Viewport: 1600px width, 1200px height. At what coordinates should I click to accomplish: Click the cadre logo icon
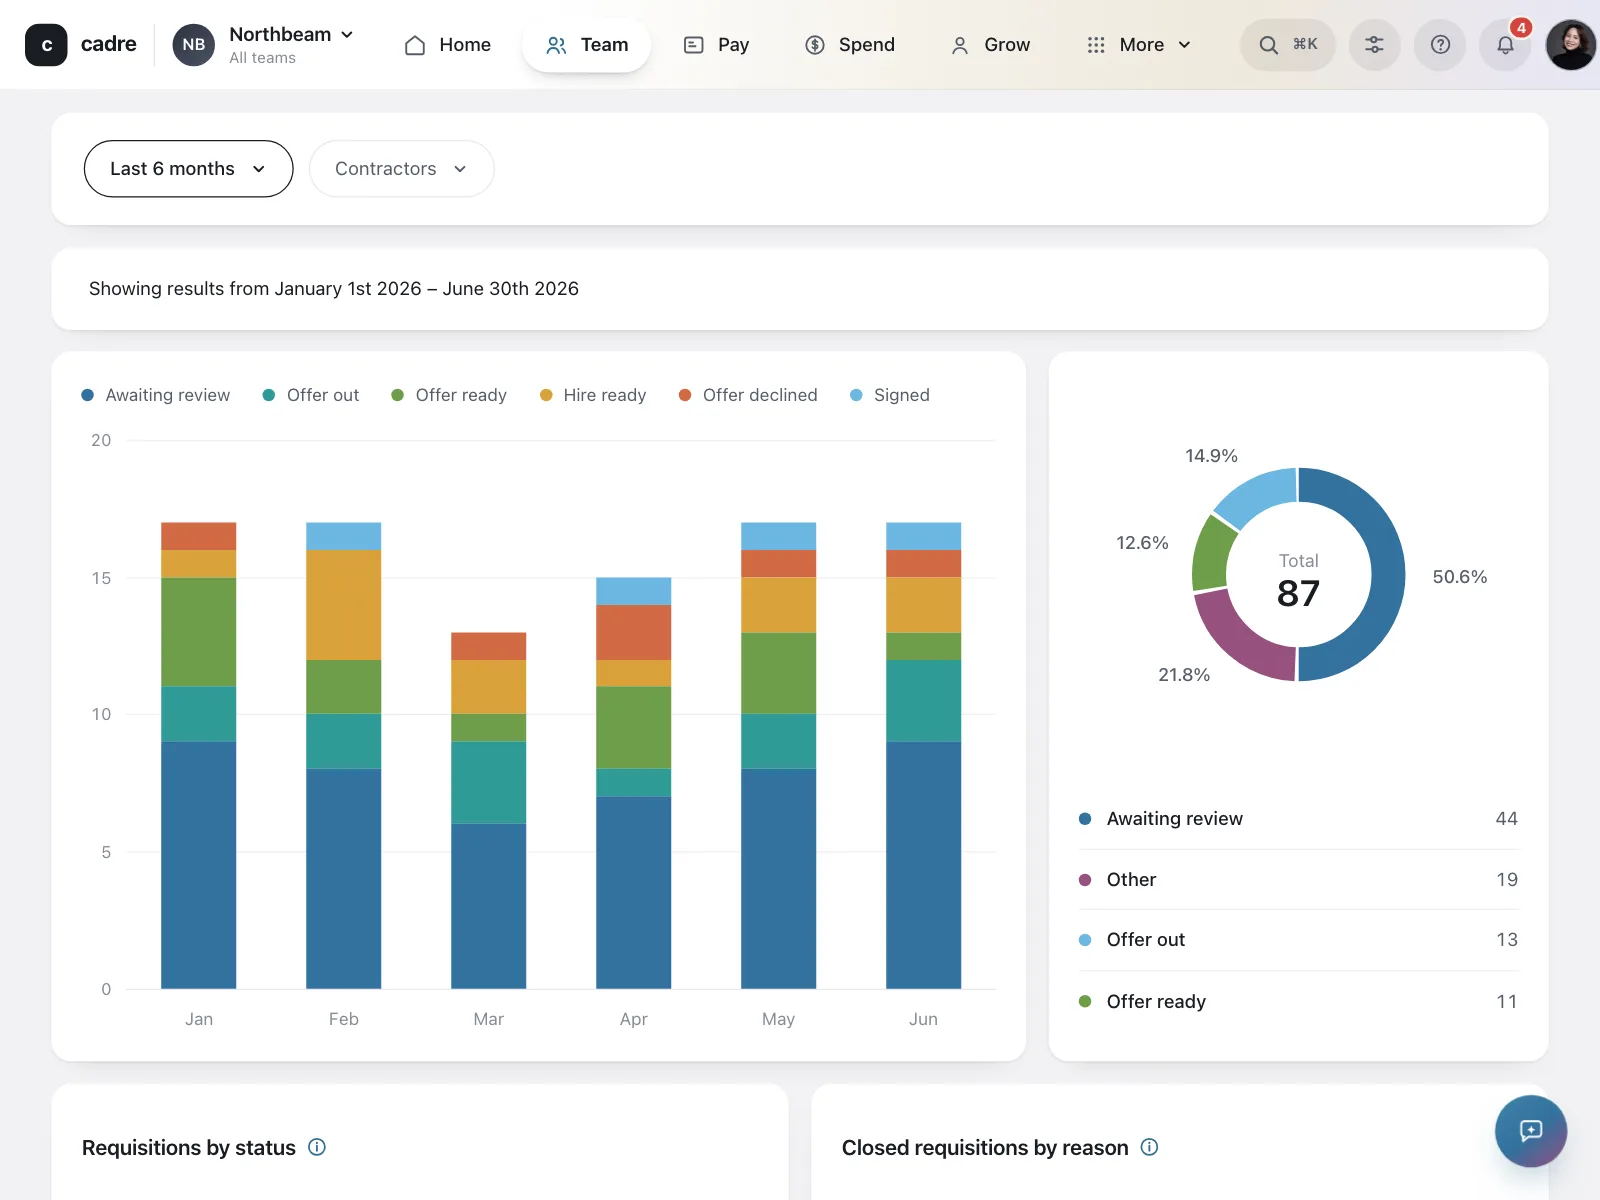pos(46,45)
